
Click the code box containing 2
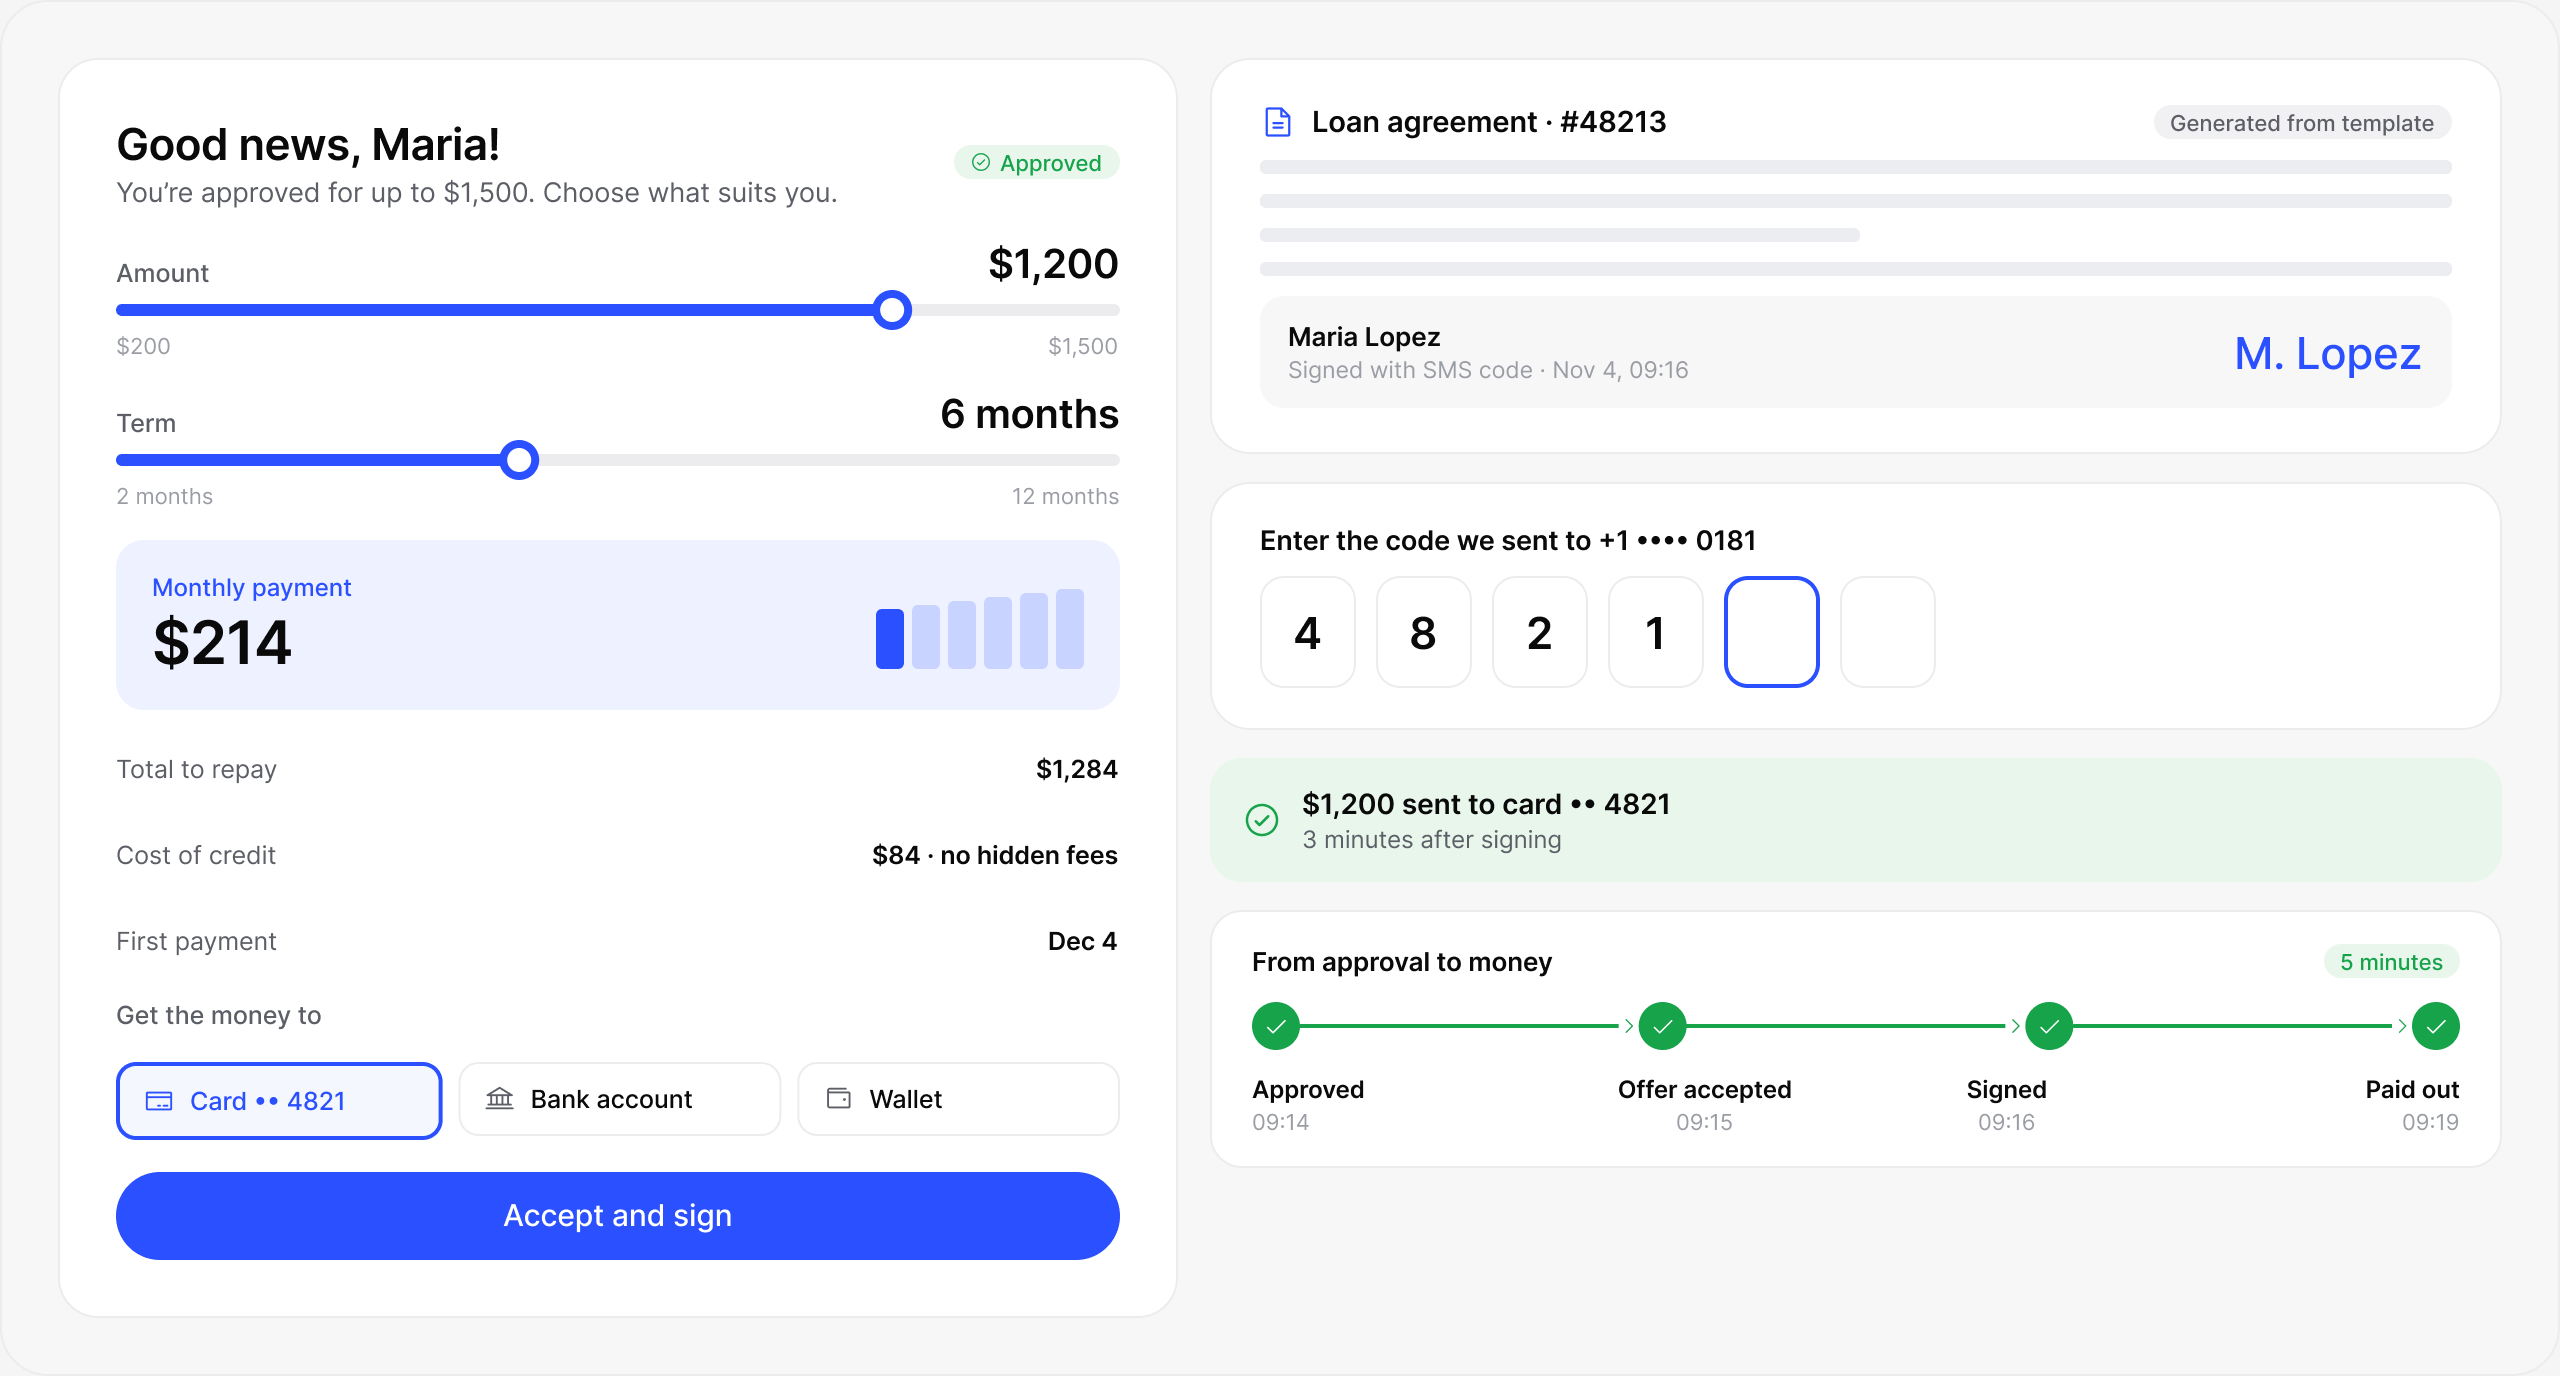click(1540, 632)
